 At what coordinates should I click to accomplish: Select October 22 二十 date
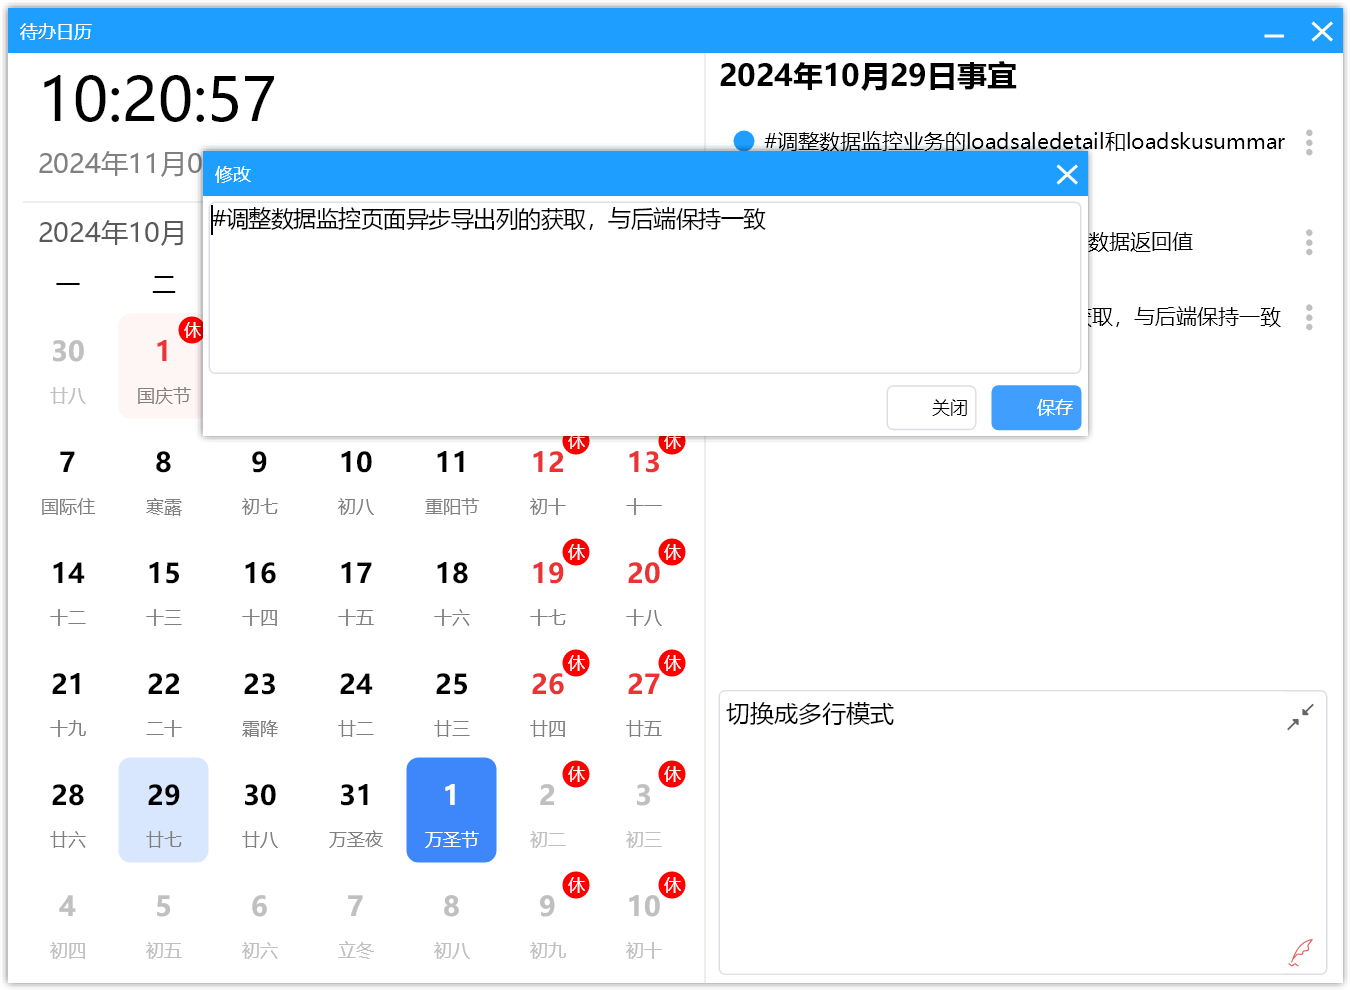[x=164, y=699]
